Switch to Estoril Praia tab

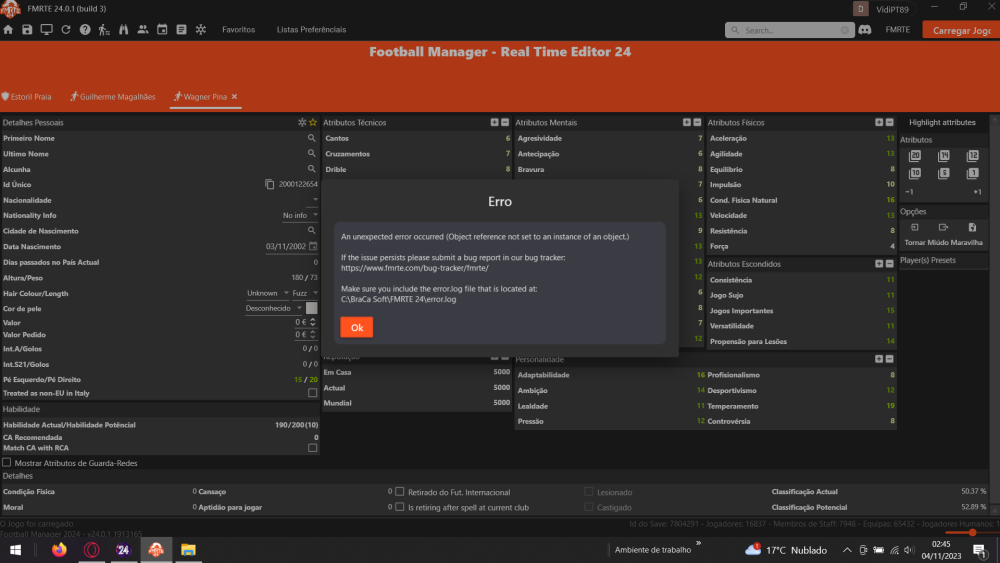[26, 97]
